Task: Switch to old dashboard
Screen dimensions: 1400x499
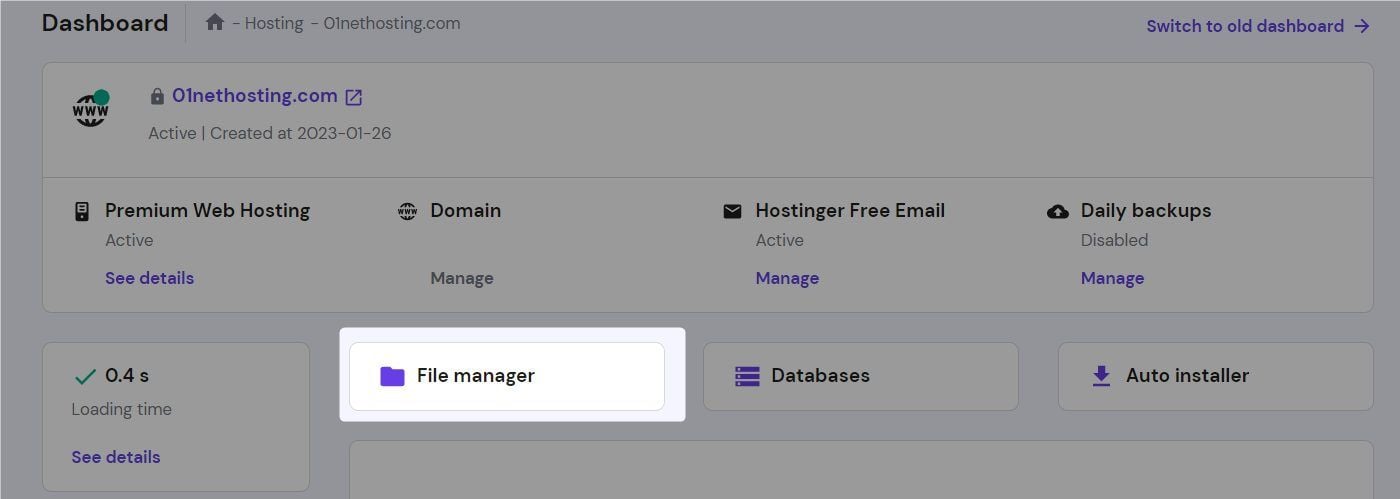Action: 1245,26
